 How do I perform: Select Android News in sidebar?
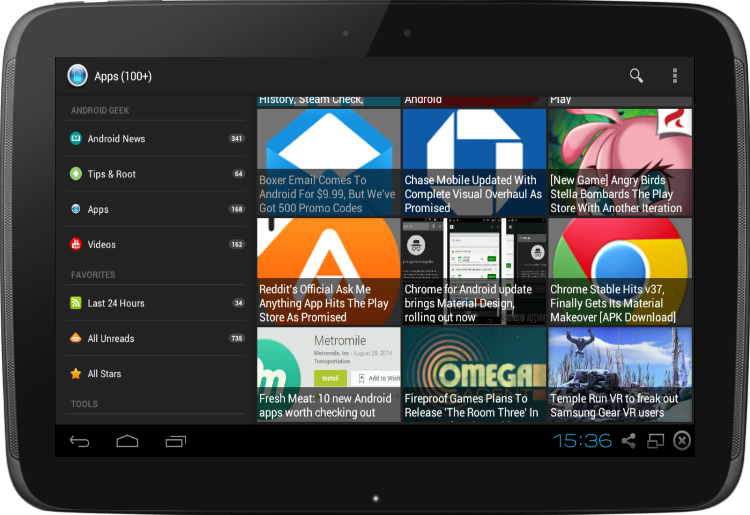tap(155, 139)
